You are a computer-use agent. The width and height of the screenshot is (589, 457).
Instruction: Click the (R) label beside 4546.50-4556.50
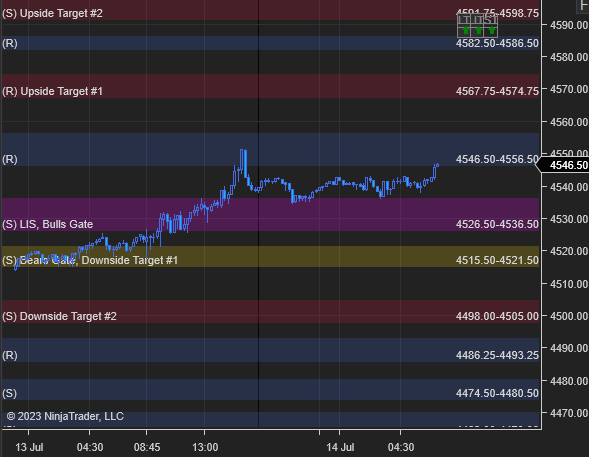tap(10, 159)
